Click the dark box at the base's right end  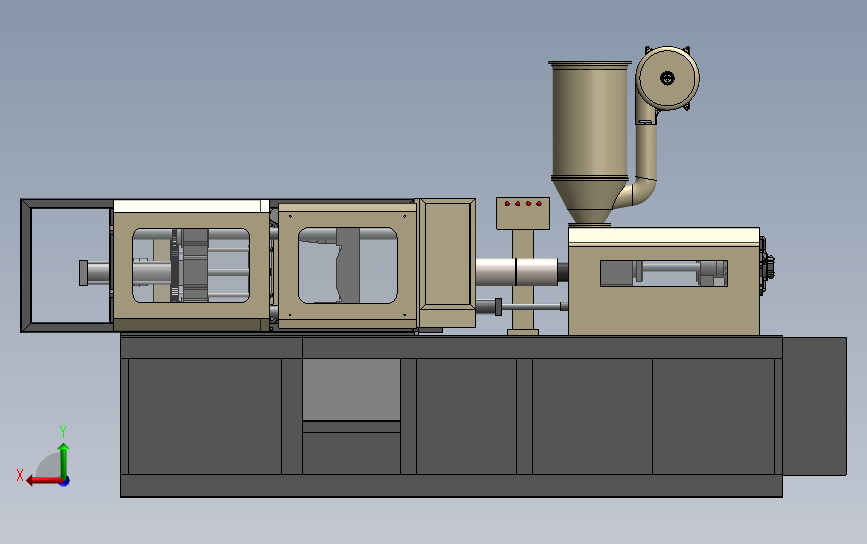pyautogui.click(x=814, y=406)
